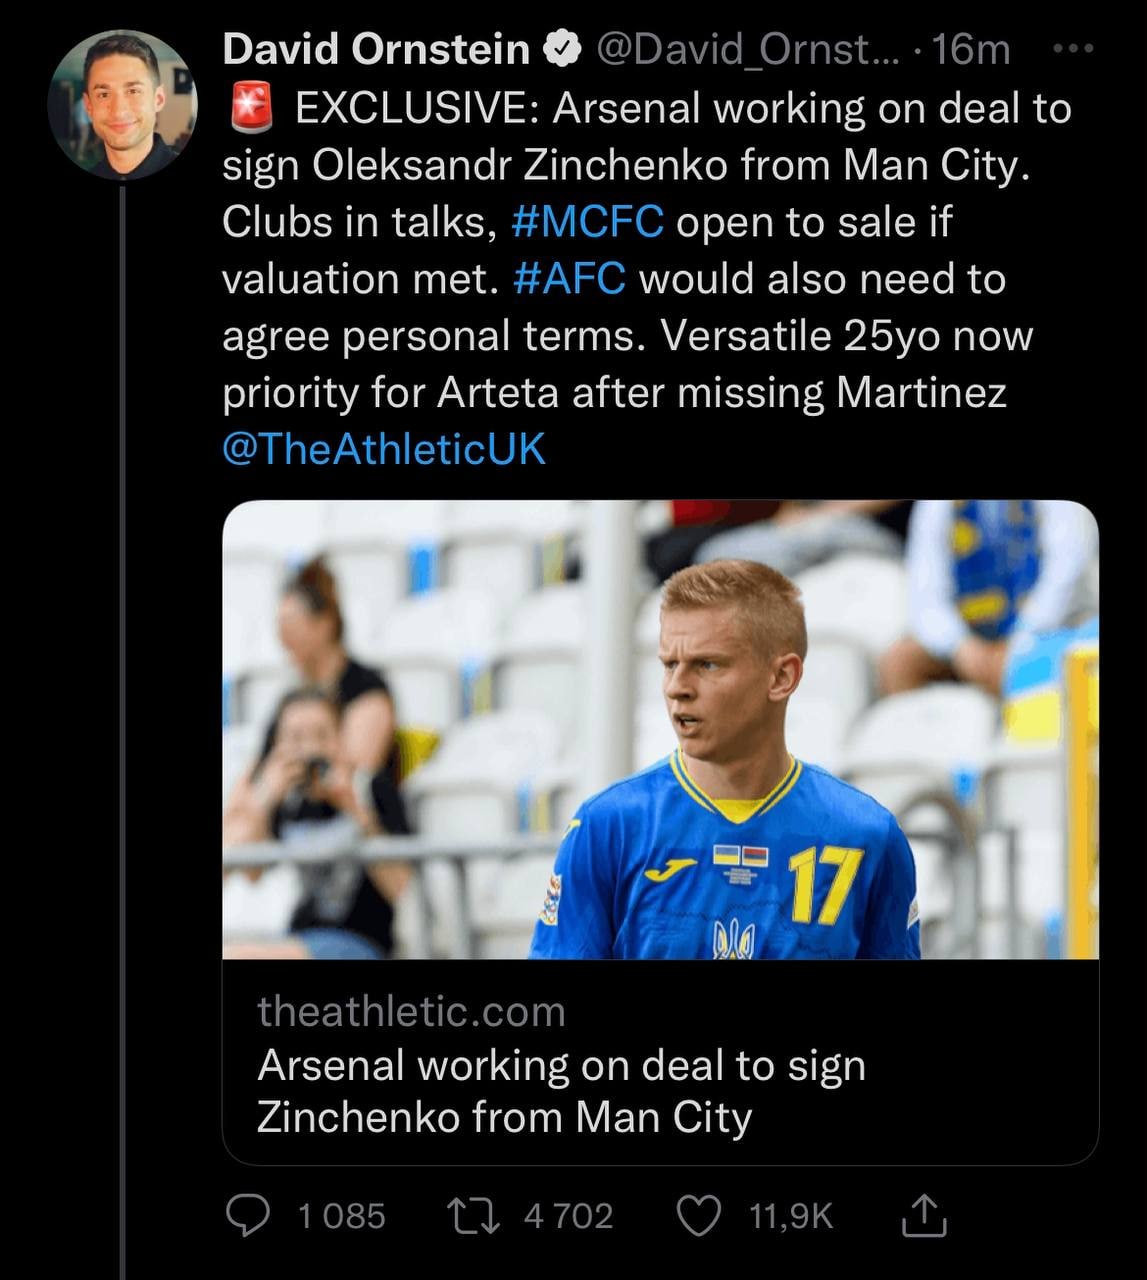Viewport: 1147px width, 1280px height.
Task: Open the #AFC hashtag
Action: pyautogui.click(x=569, y=279)
